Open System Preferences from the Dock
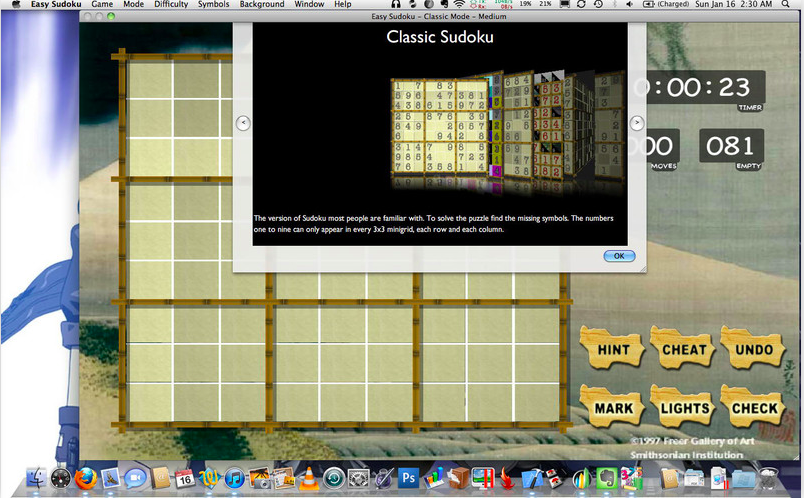804x498 pixels. [x=358, y=478]
